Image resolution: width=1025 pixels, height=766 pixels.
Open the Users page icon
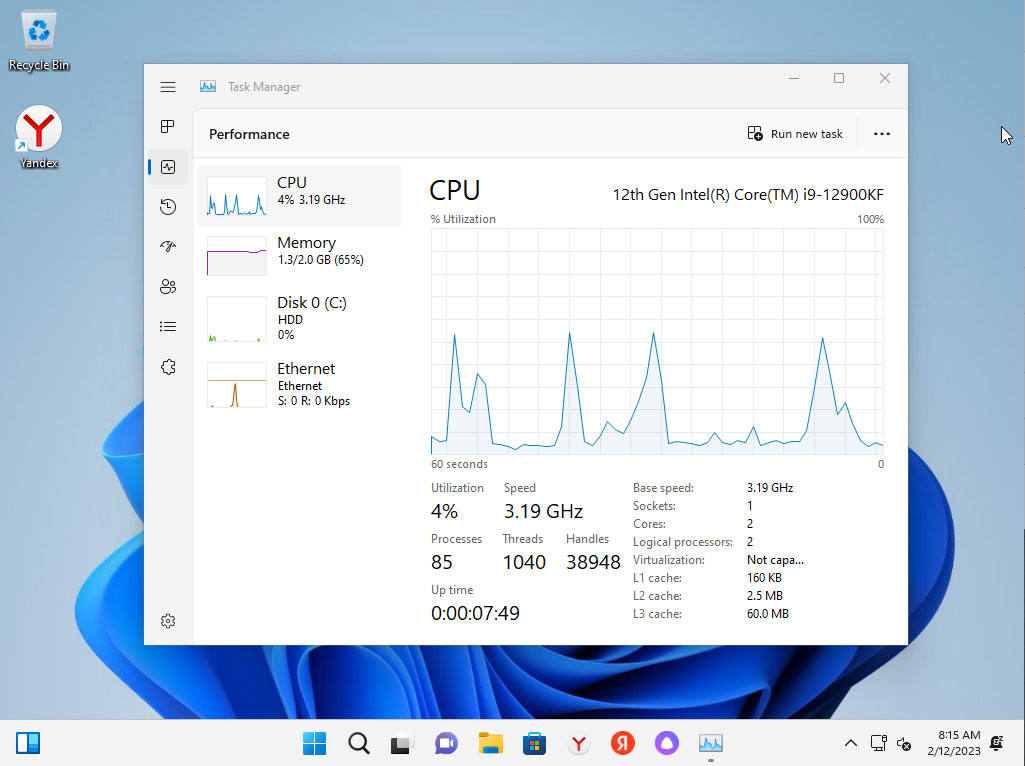pos(168,286)
